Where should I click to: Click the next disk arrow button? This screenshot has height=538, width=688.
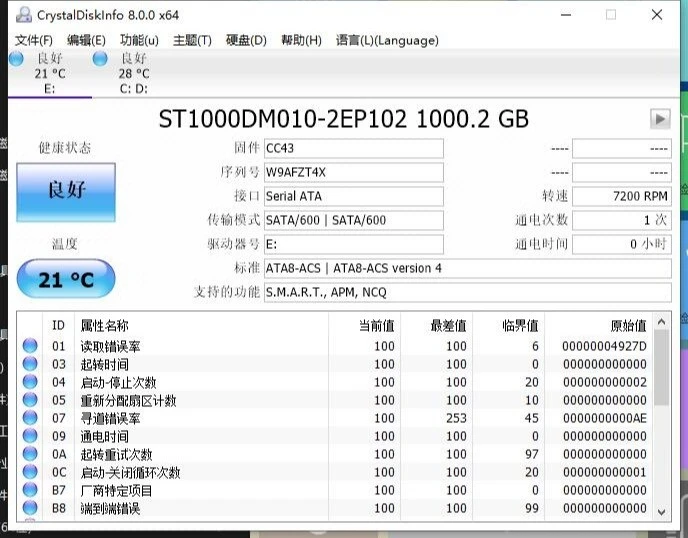point(659,119)
